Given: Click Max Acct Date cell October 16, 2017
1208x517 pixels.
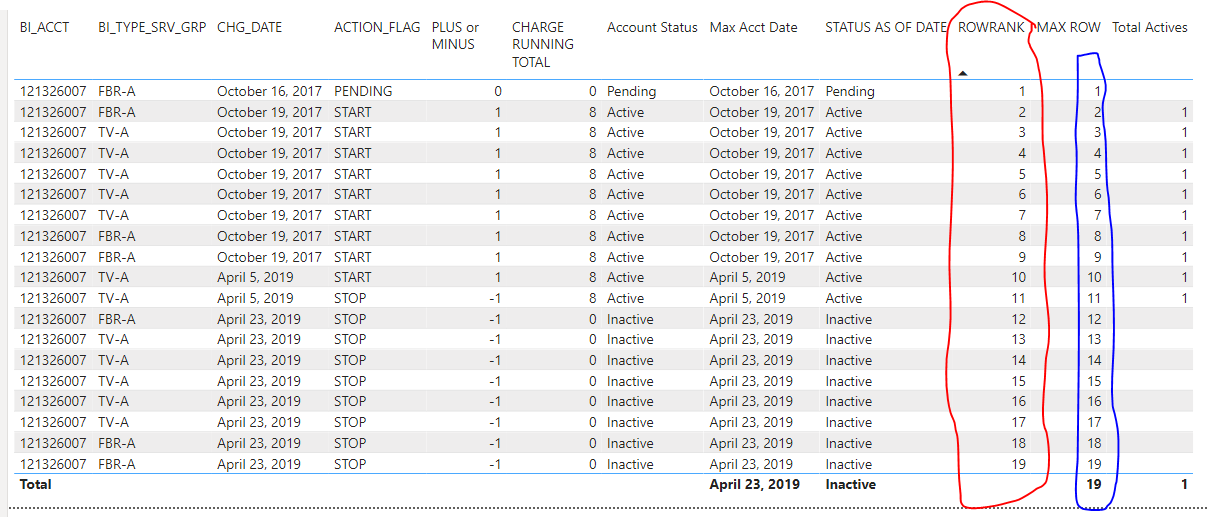Looking at the screenshot, I should tap(762, 91).
